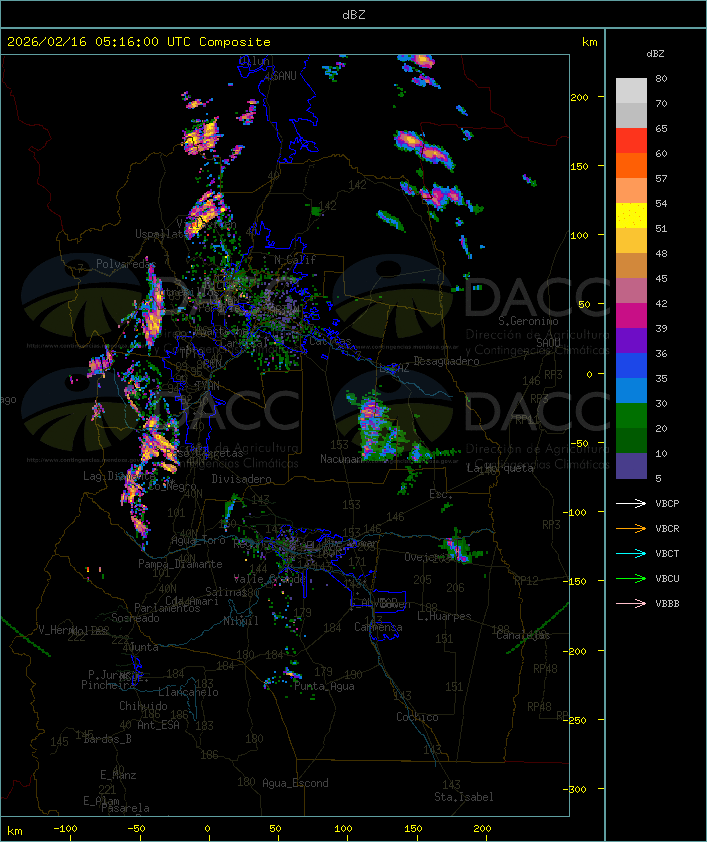Click the S.Geronimo map label
707x842 pixels.
(528, 321)
